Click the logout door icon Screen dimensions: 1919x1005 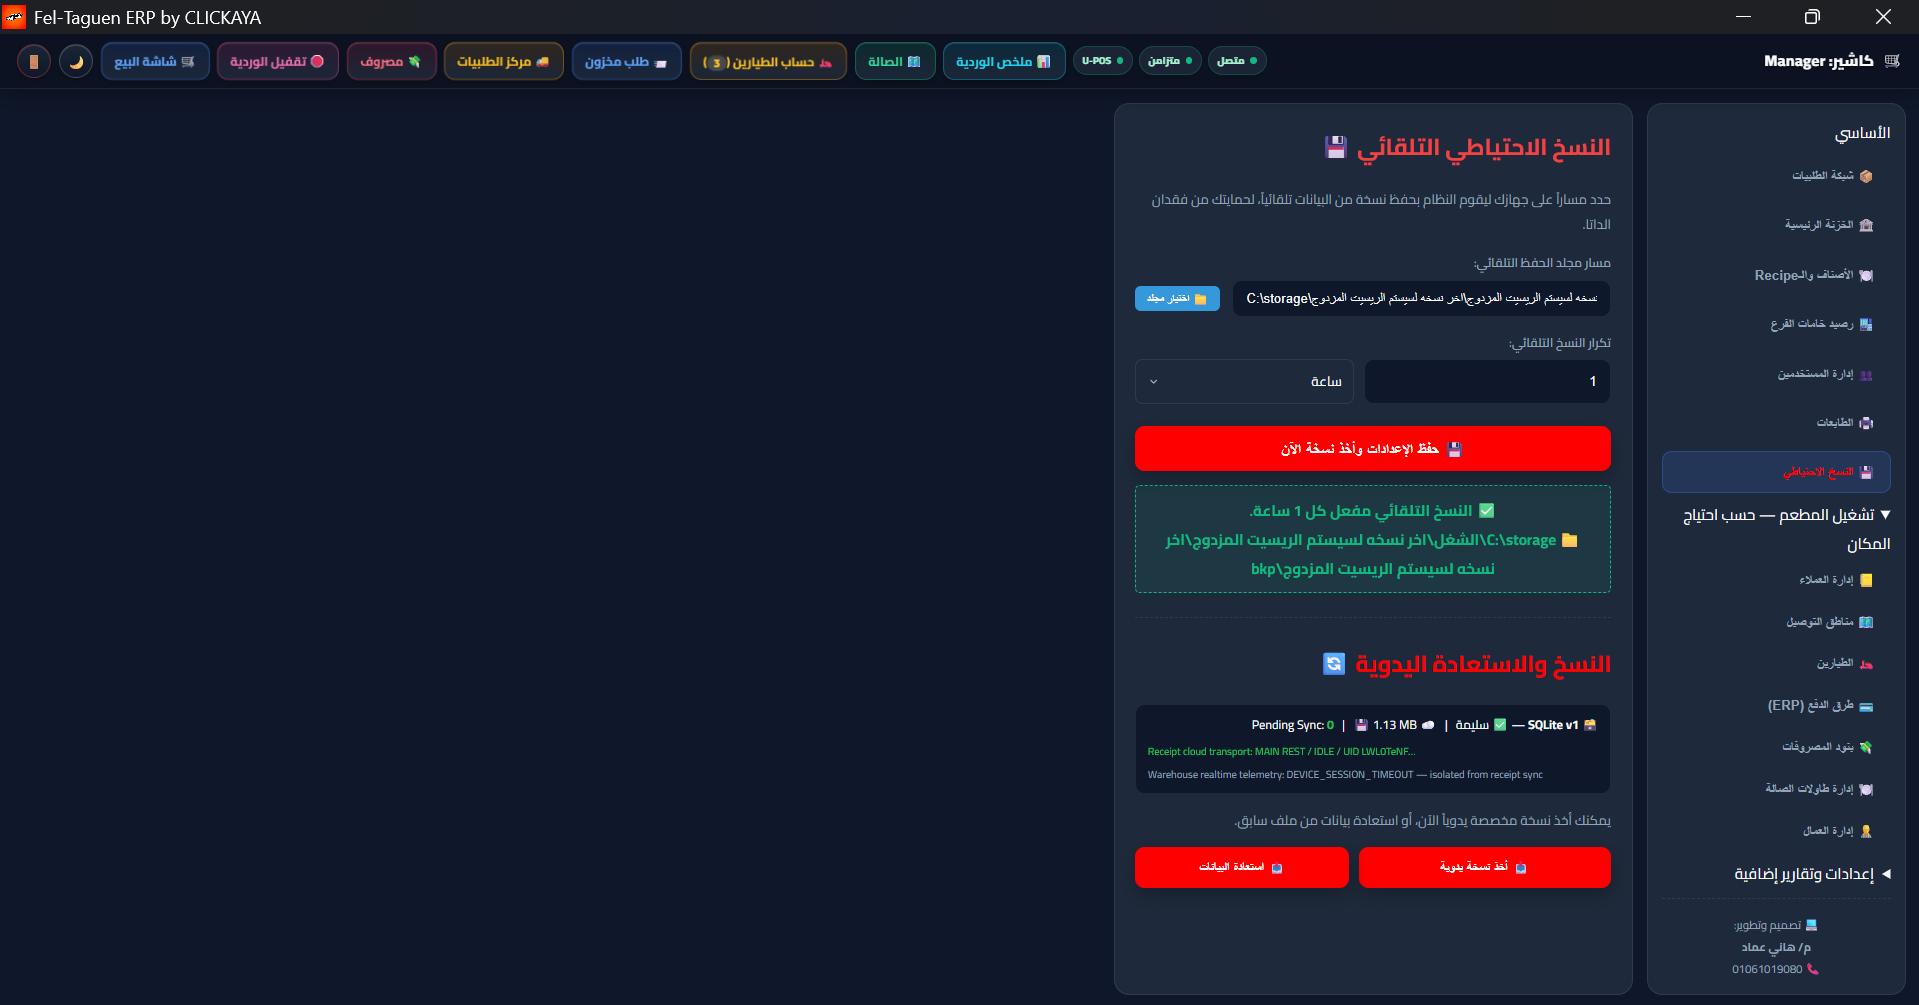34,61
